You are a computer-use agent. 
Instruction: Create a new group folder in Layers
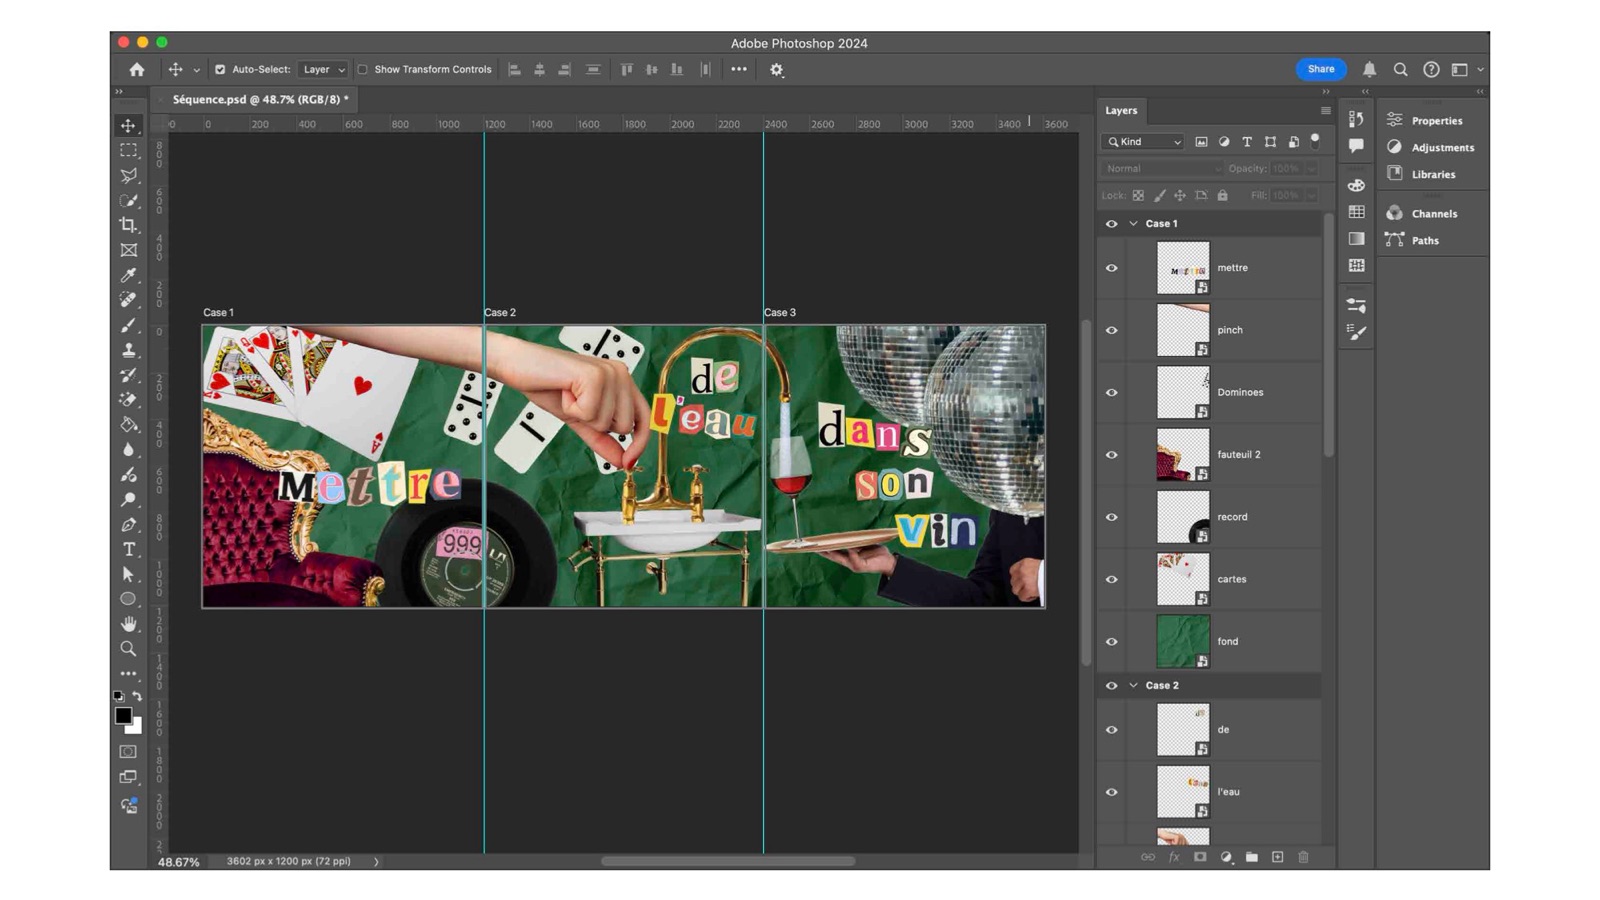click(1251, 857)
